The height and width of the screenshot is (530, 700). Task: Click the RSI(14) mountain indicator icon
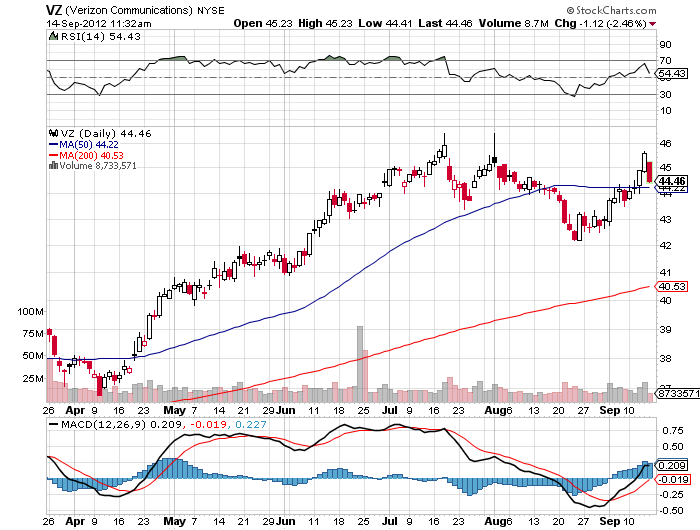click(53, 36)
